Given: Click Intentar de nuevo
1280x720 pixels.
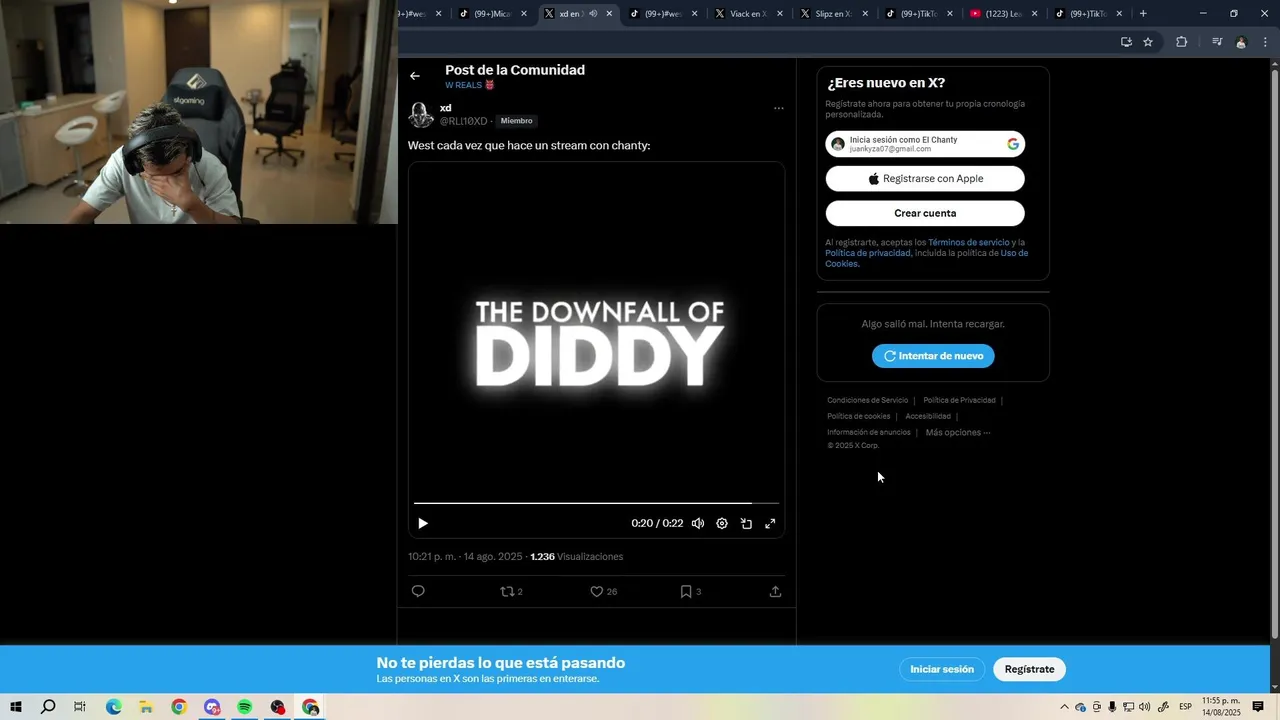Looking at the screenshot, I should coord(933,356).
